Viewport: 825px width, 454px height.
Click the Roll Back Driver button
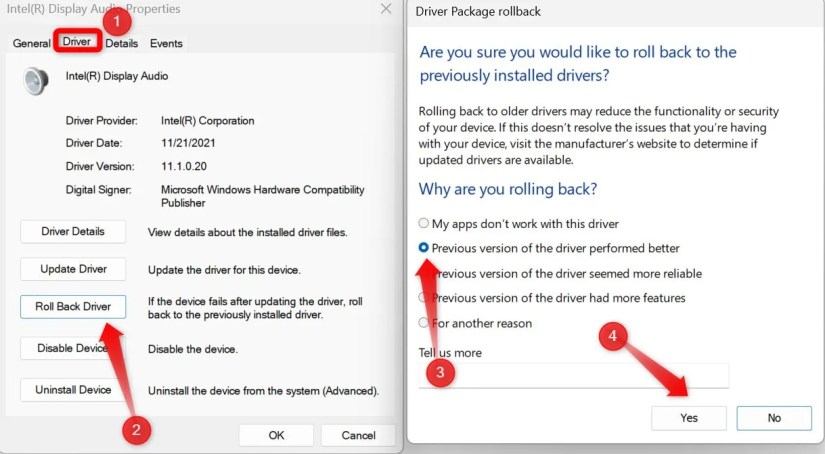73,307
